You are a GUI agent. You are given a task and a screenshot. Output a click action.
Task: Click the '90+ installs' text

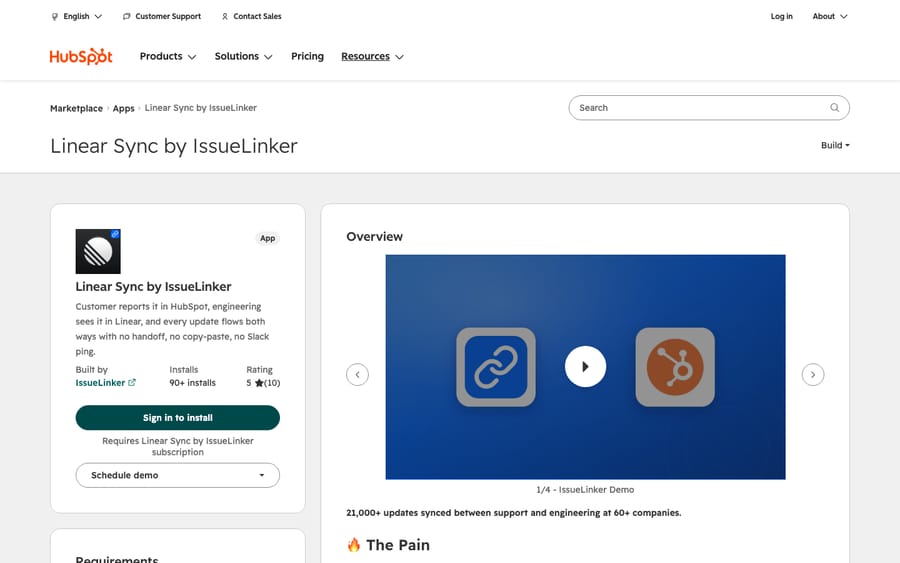click(x=192, y=383)
